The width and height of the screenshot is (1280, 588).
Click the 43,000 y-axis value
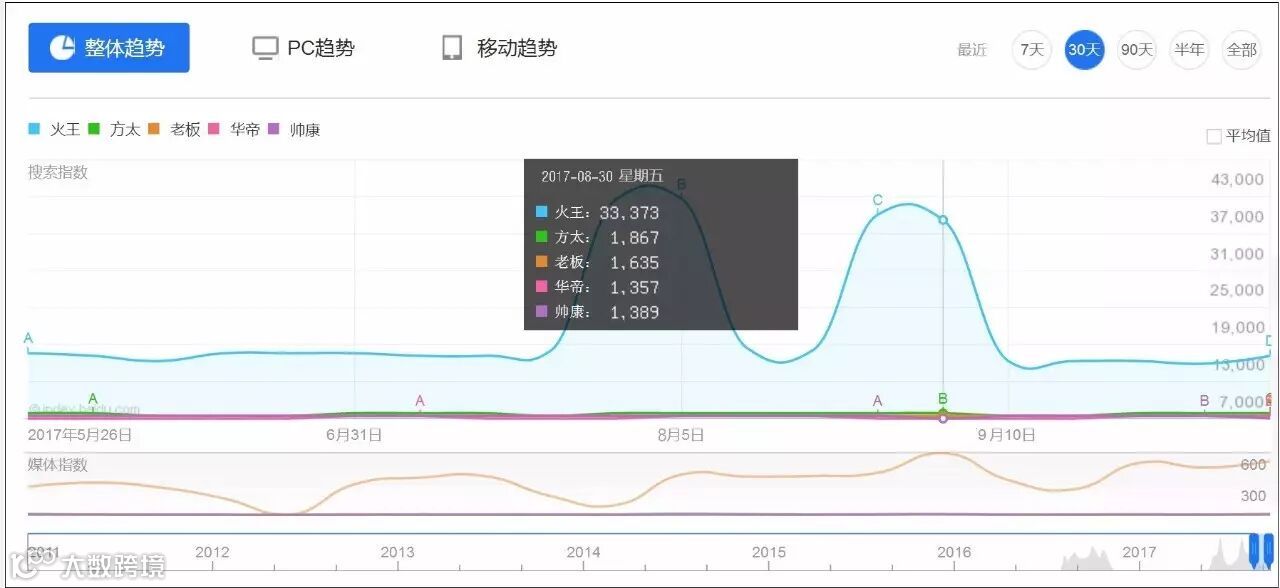[x=1238, y=179]
